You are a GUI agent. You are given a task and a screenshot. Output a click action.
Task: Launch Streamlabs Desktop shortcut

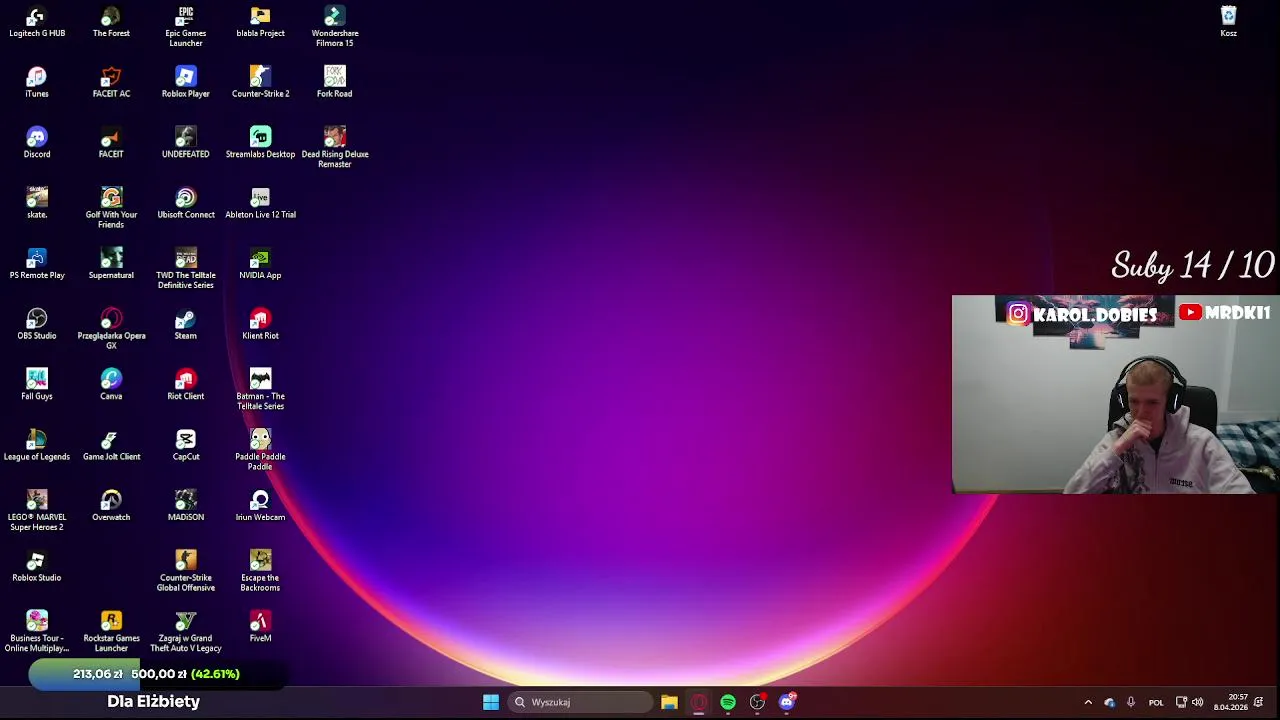tap(260, 143)
